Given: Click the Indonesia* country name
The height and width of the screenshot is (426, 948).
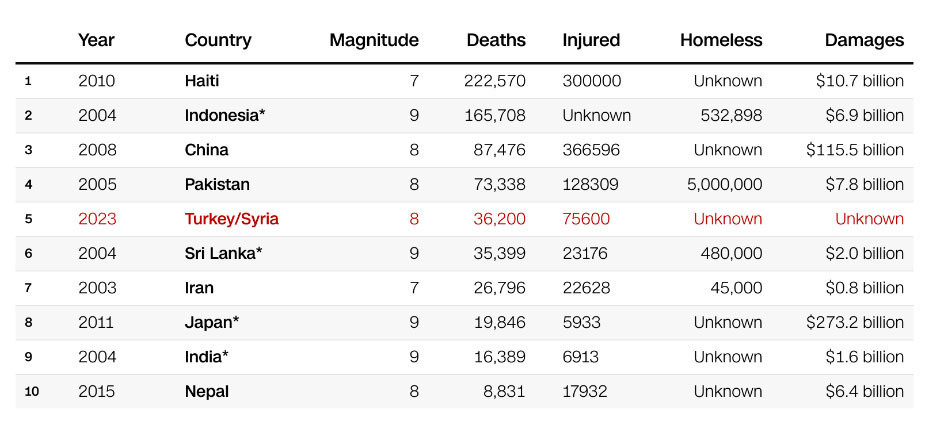Looking at the screenshot, I should tap(225, 115).
